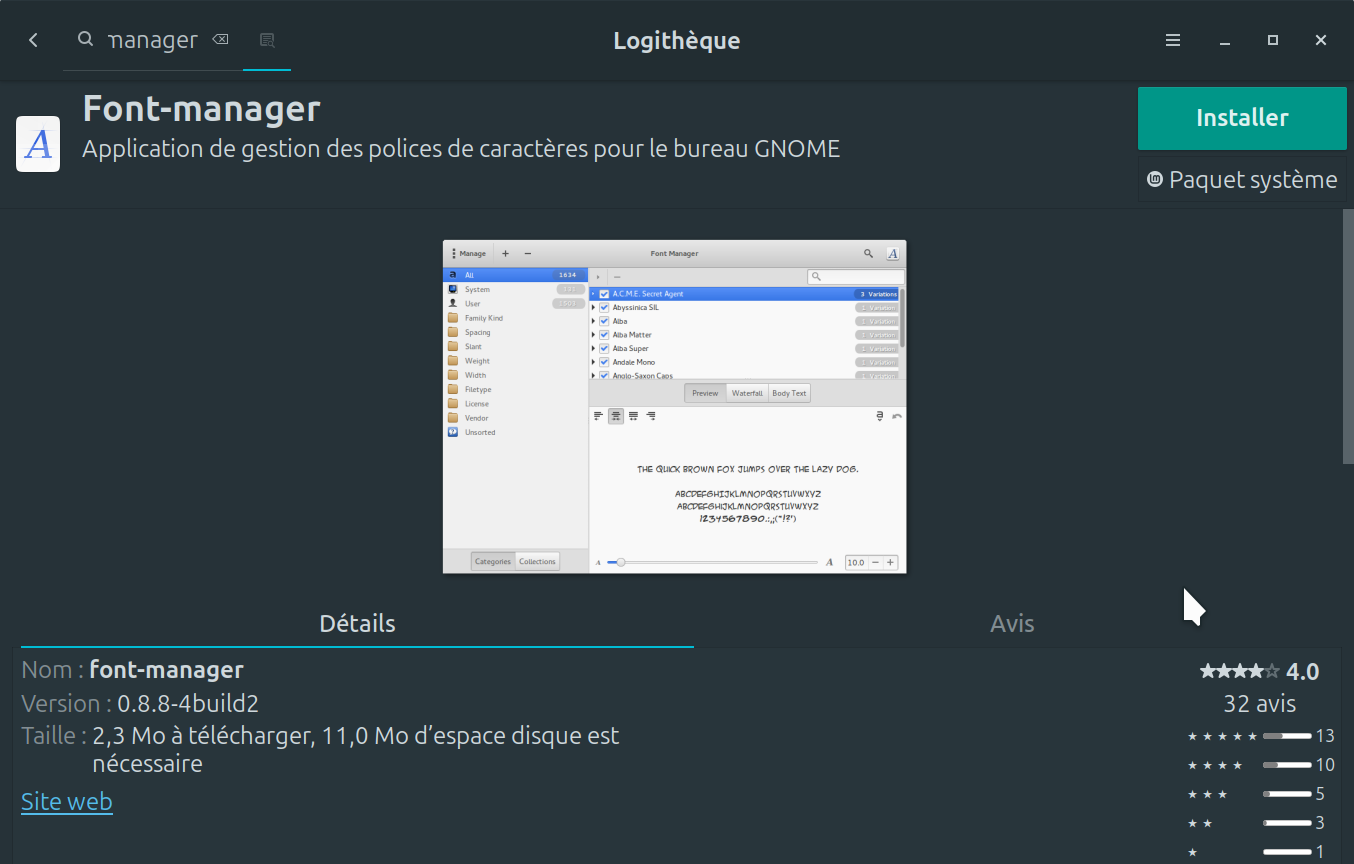
Task: Click the five-star rating bar showing 13
Action: coord(1286,736)
